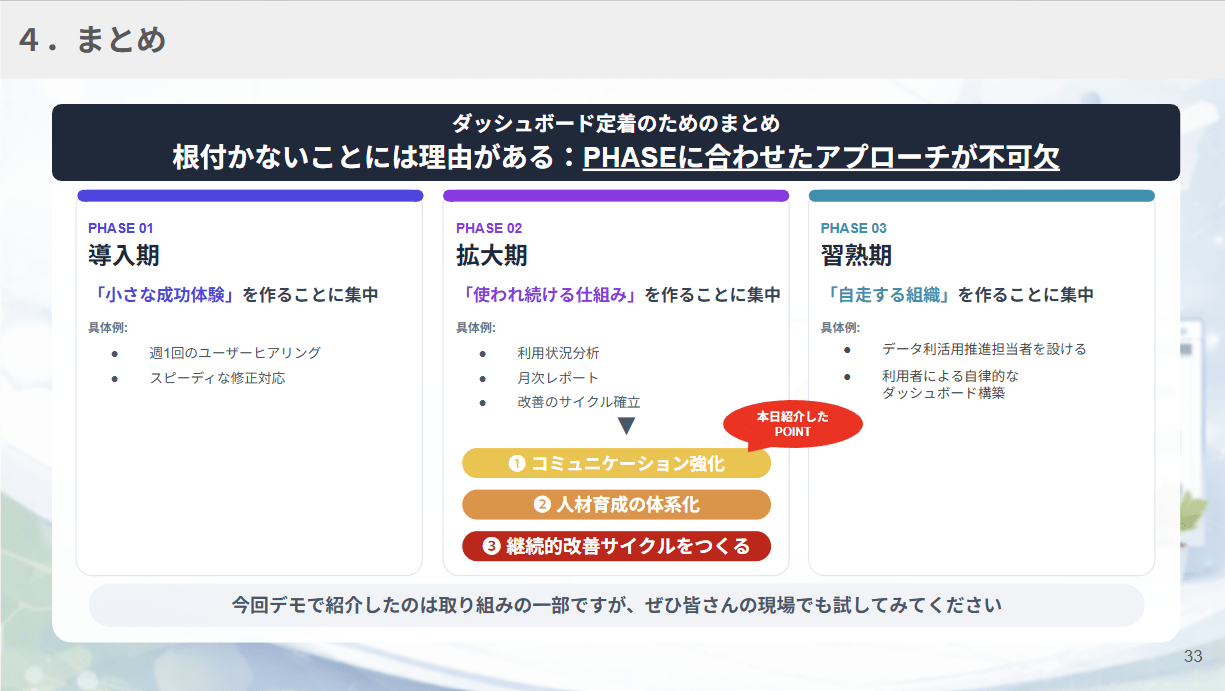Click "具体例:" label in the PHASE 02 card
The height and width of the screenshot is (691, 1225).
click(476, 328)
